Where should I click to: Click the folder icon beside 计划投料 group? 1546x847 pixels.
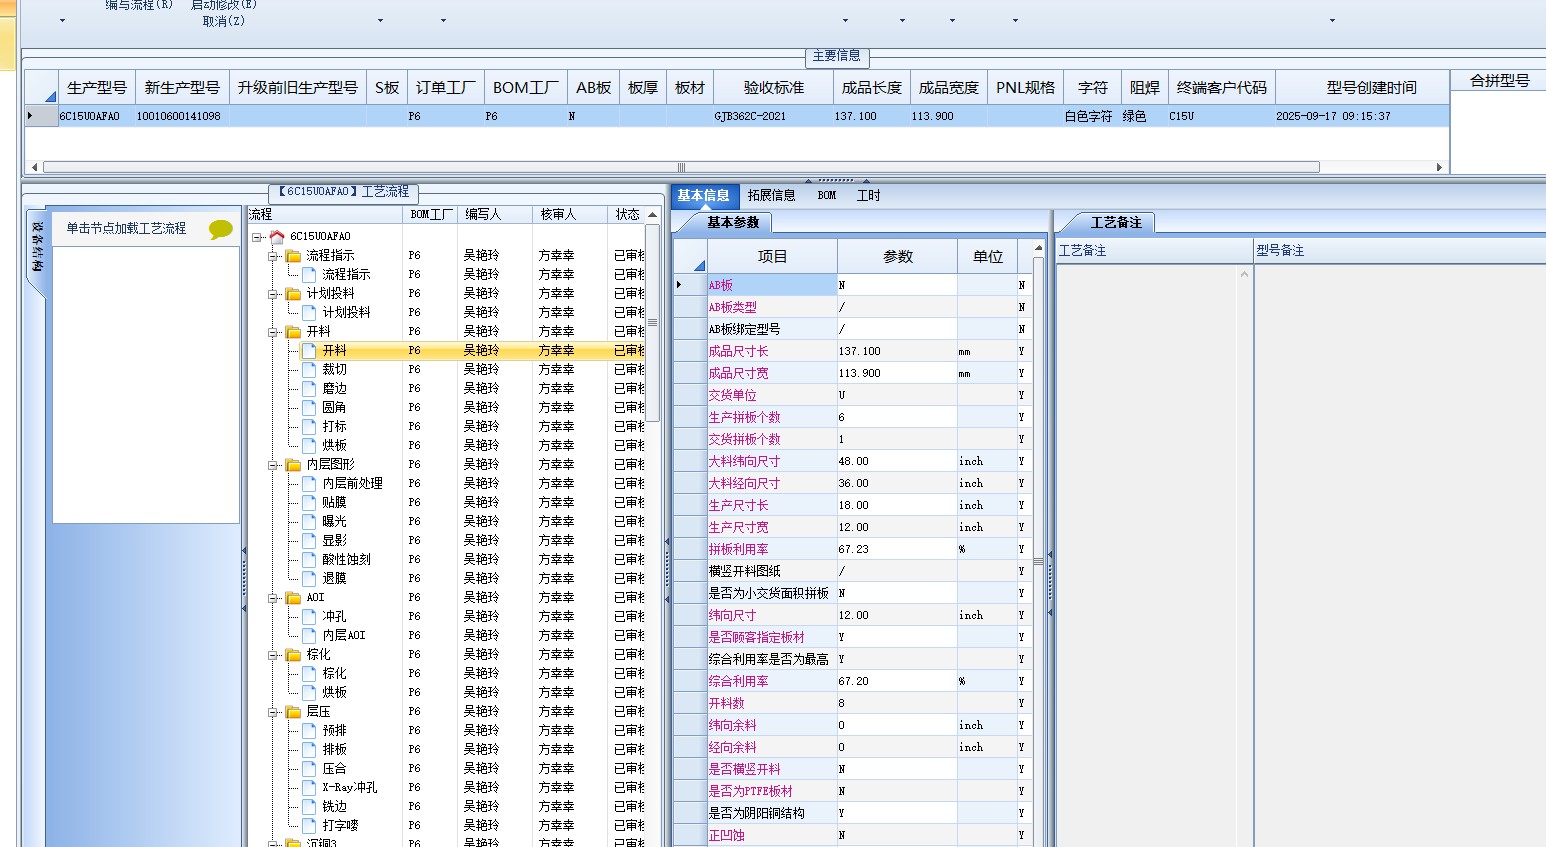click(293, 294)
